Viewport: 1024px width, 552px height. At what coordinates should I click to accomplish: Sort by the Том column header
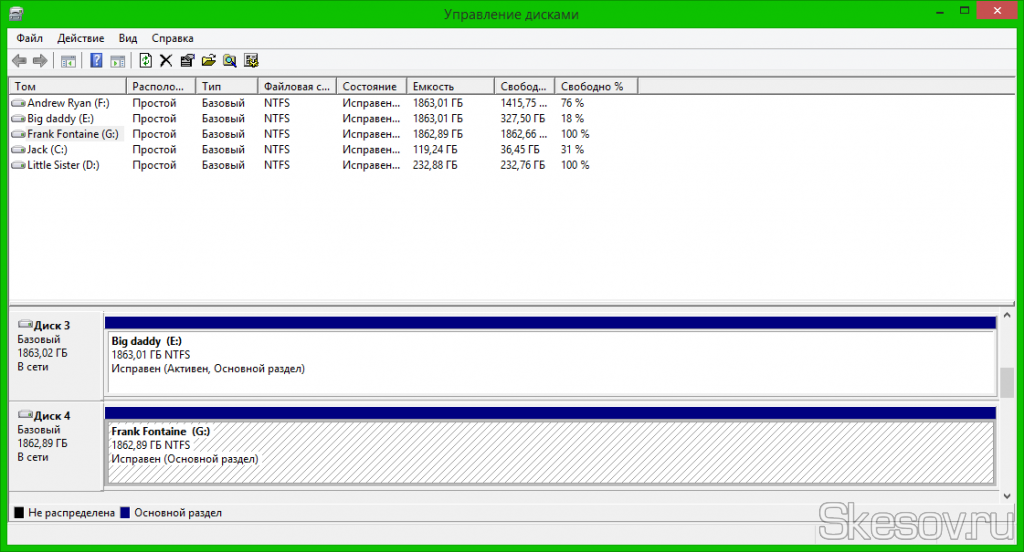point(67,87)
